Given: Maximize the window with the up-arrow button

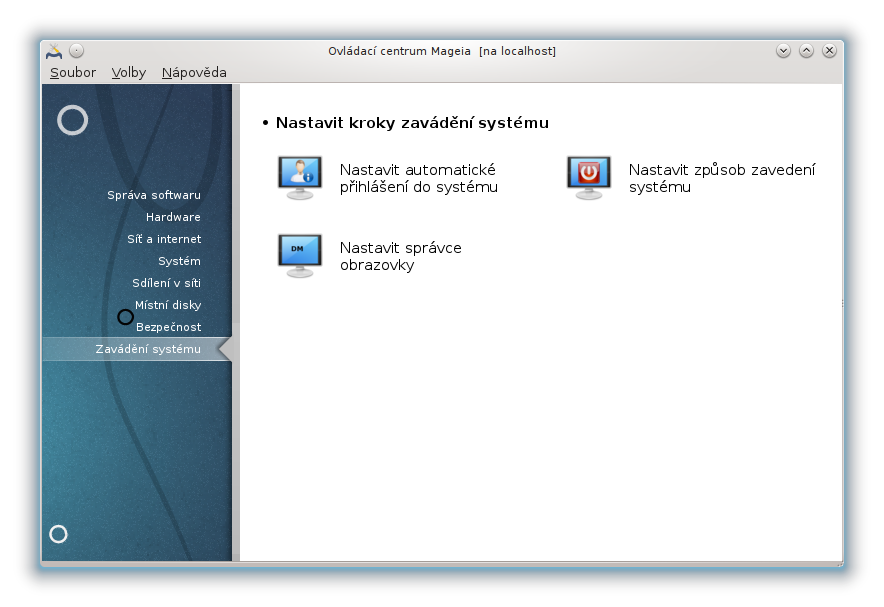Looking at the screenshot, I should 806,51.
